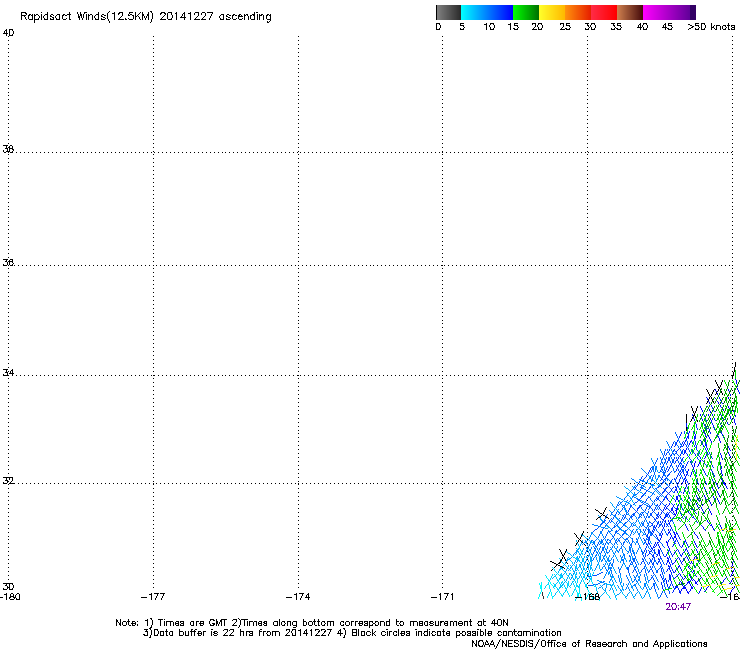Click the 'Rapidscat Winds(12.5KM) 20141227 ascending' title
This screenshot has height=650, width=740.
146,17
